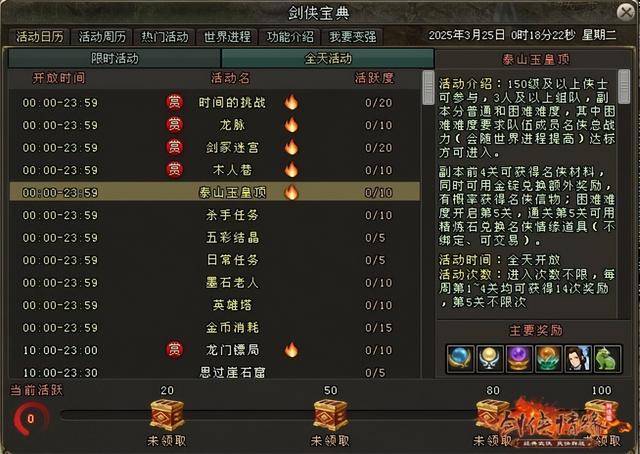This screenshot has height=454, width=640.
Task: Click the activity list scrollbar handle
Action: point(428,87)
